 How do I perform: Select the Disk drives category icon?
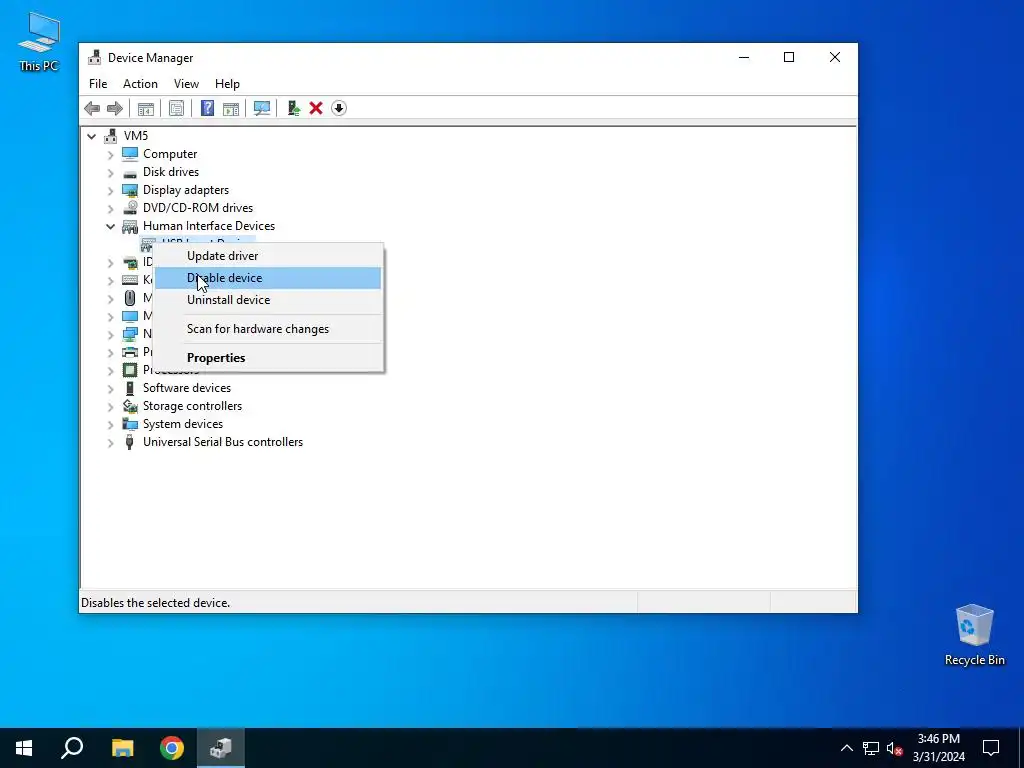click(130, 172)
